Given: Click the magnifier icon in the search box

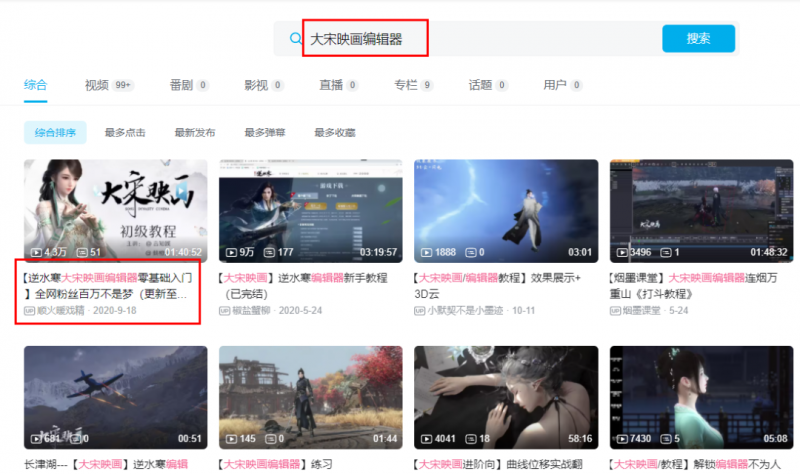Looking at the screenshot, I should point(295,39).
